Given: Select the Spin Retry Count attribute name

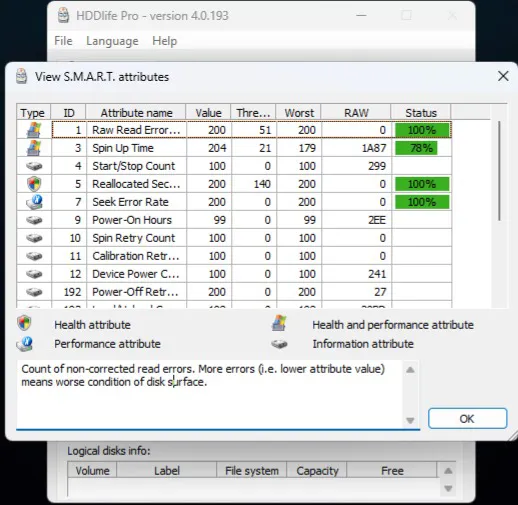Looking at the screenshot, I should (x=133, y=238).
